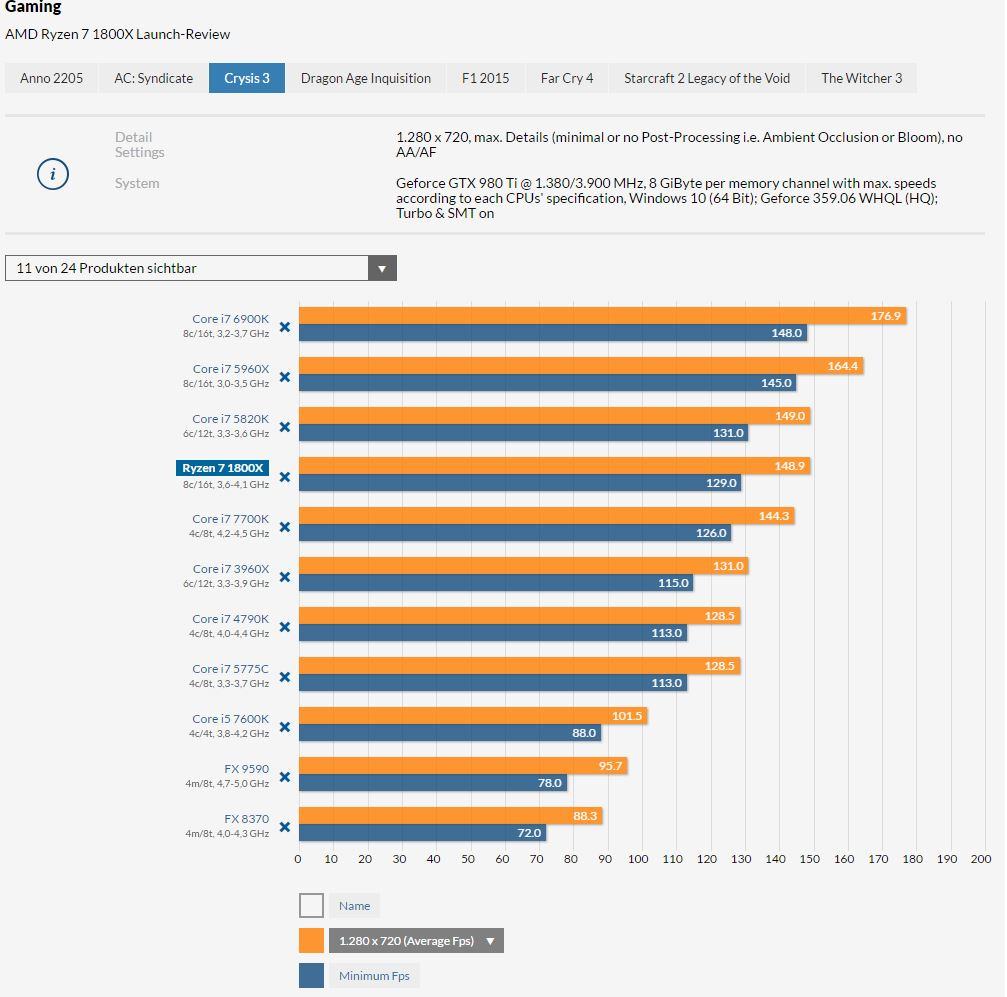Click the 95.7 average fps bar
Screen dimensions: 1007x997
[463, 766]
